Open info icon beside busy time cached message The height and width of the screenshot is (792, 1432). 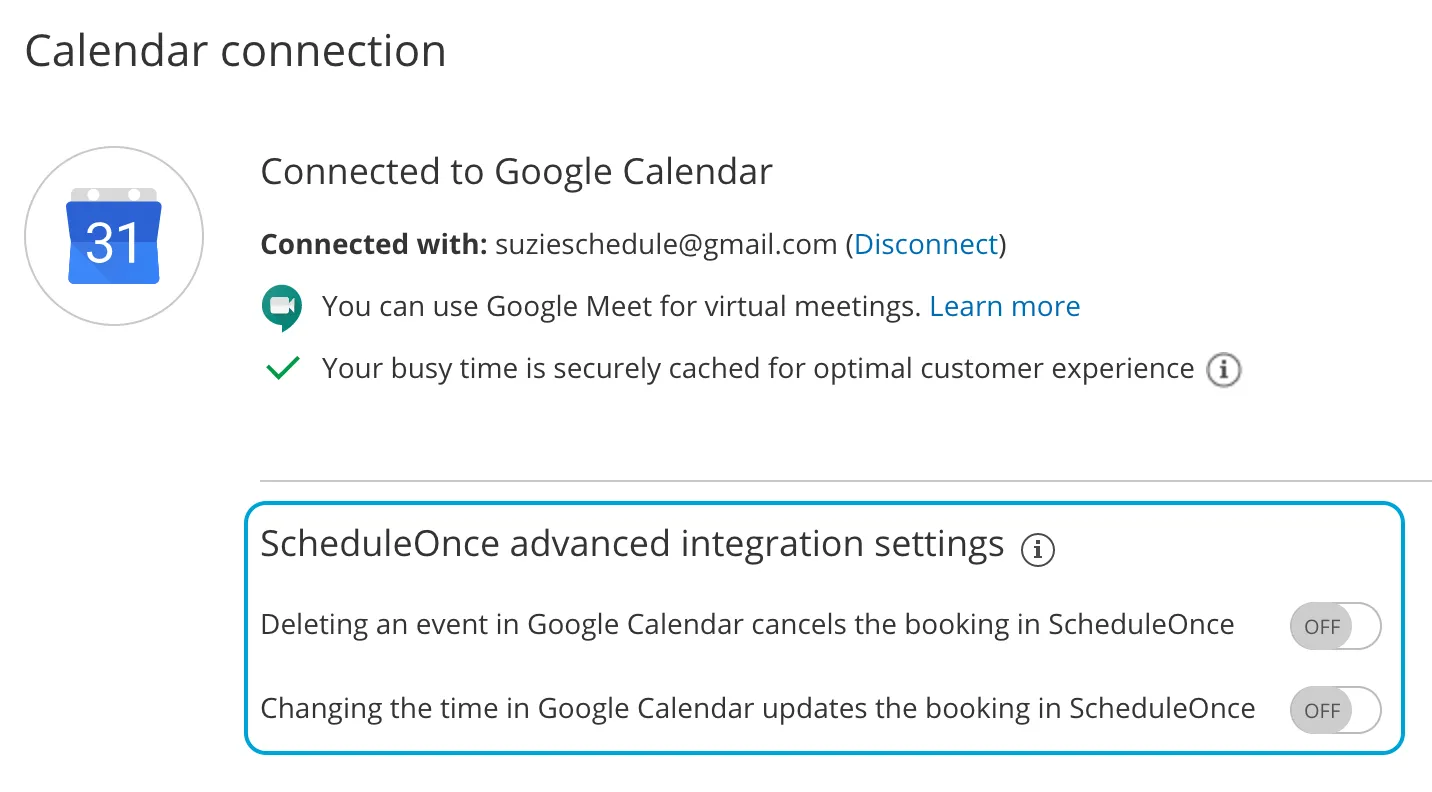click(1223, 370)
